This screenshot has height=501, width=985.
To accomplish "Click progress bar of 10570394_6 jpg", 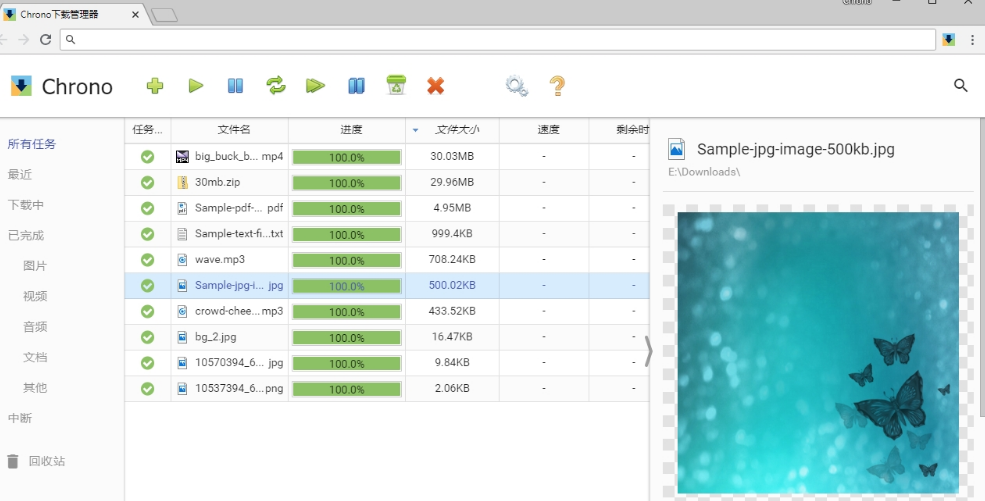I will pos(347,363).
